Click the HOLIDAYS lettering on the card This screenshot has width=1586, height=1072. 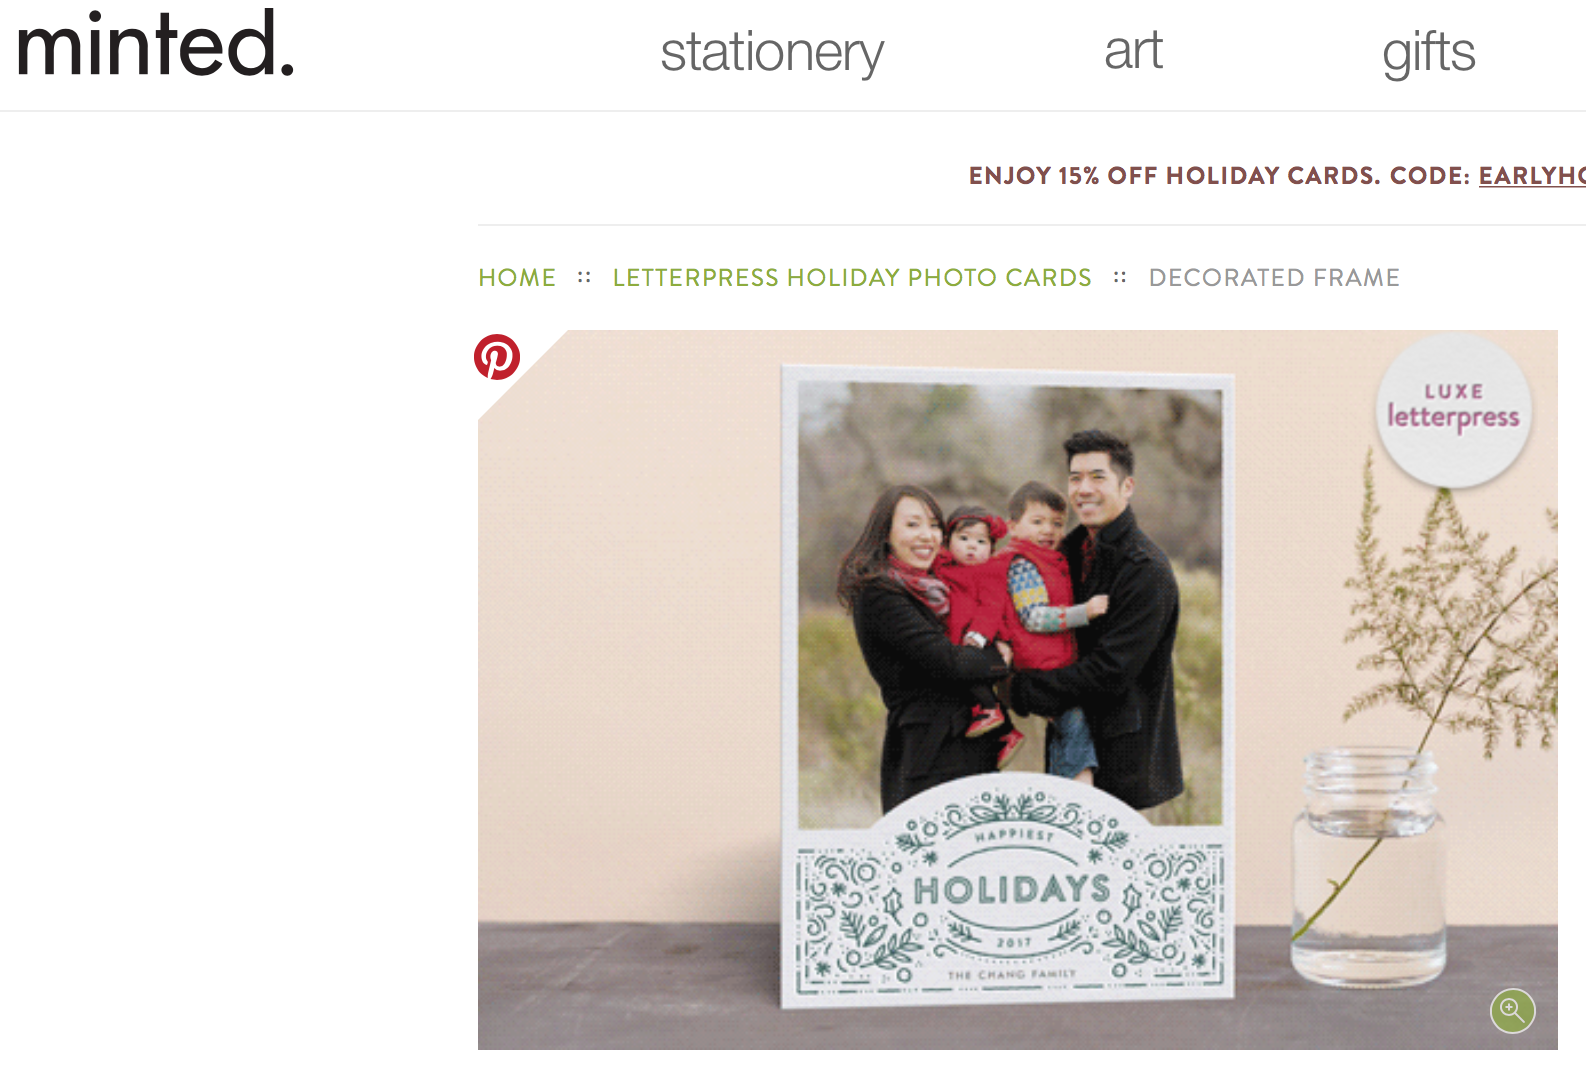coord(1012,889)
